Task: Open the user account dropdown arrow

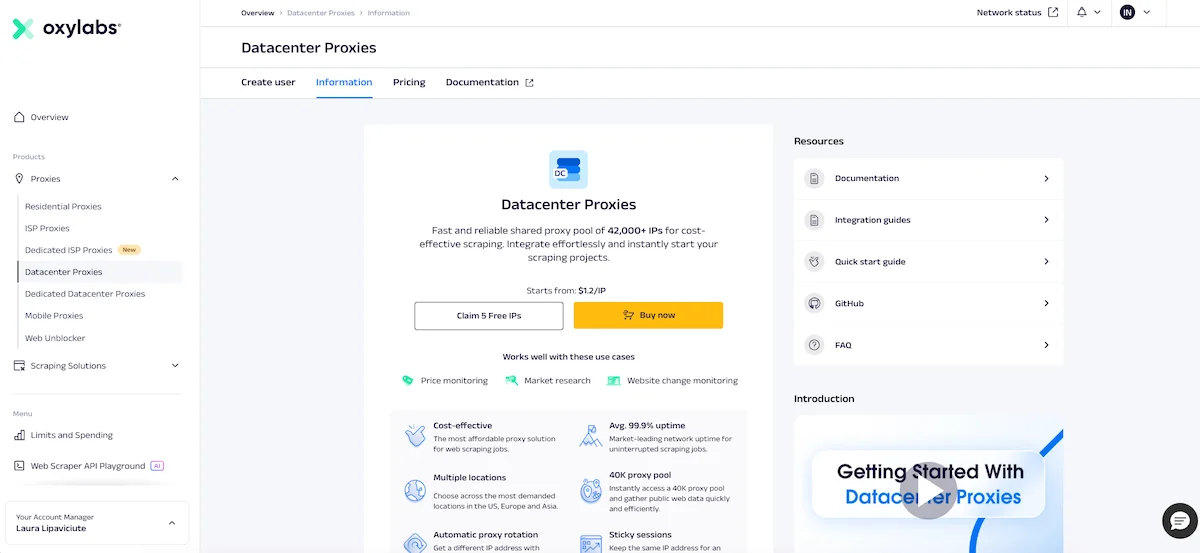Action: [x=1146, y=12]
